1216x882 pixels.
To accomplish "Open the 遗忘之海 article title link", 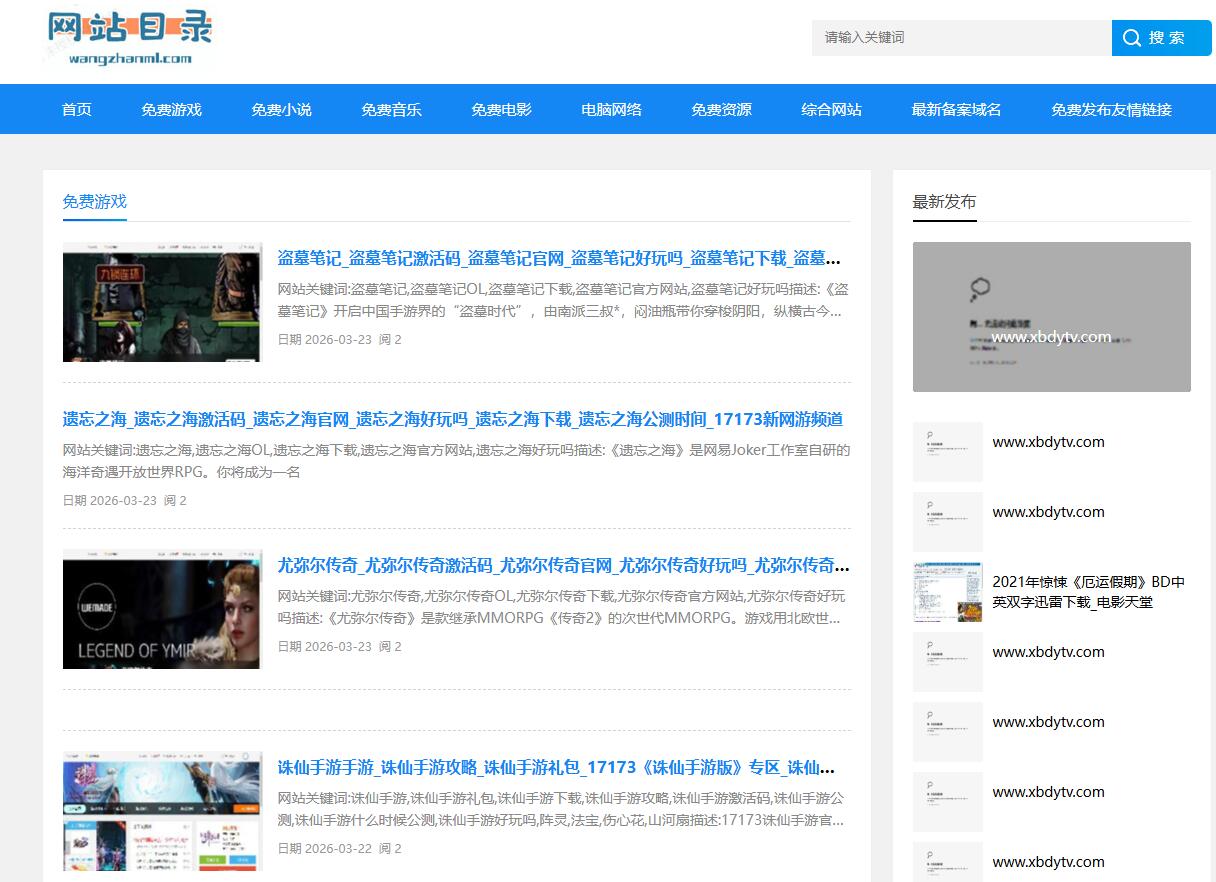I will 452,419.
